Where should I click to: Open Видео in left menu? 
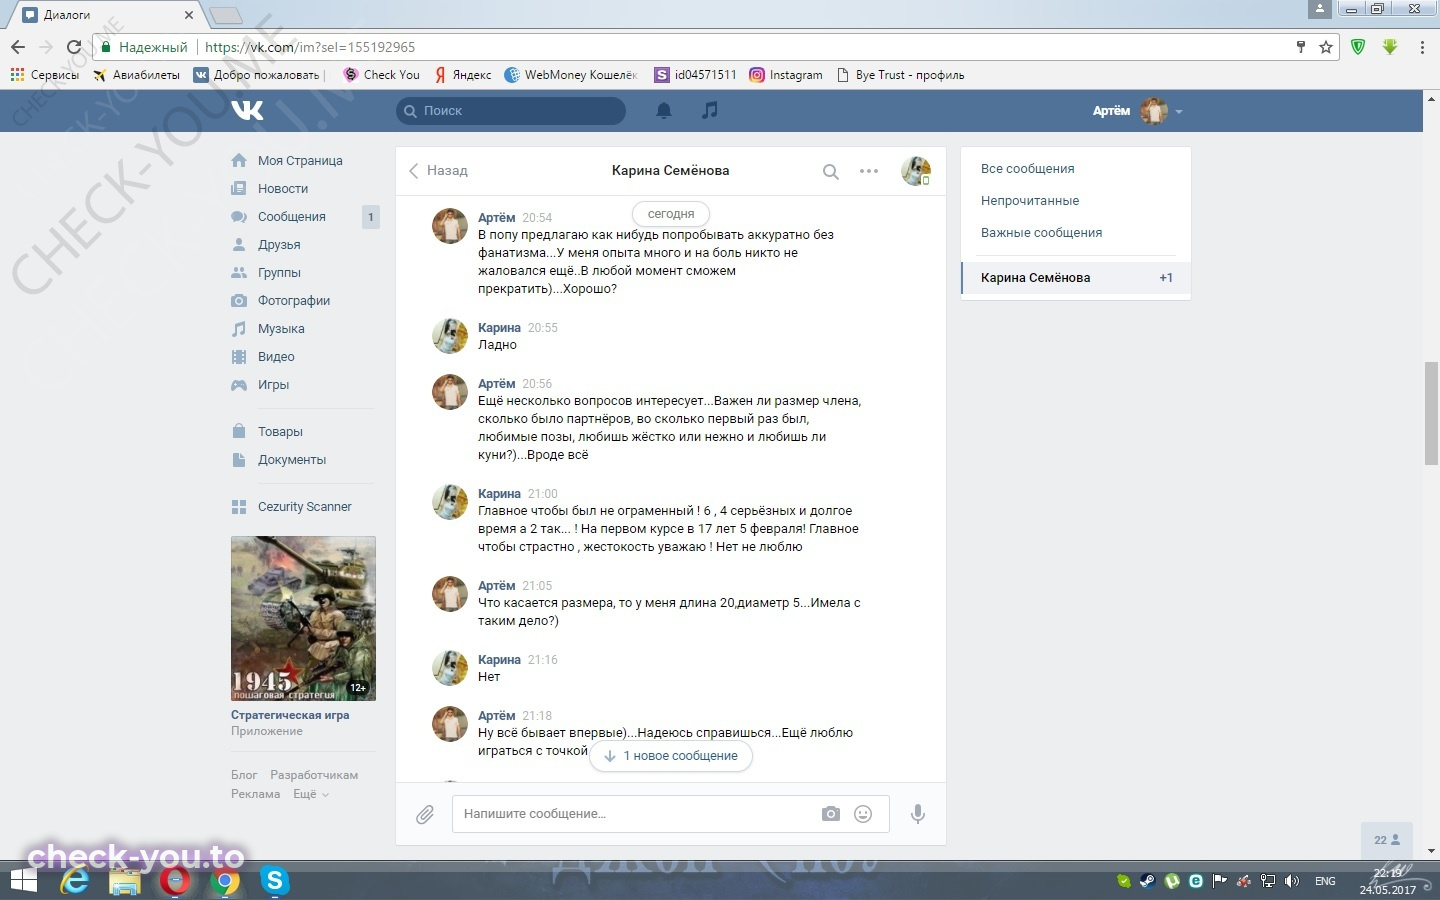pos(276,357)
